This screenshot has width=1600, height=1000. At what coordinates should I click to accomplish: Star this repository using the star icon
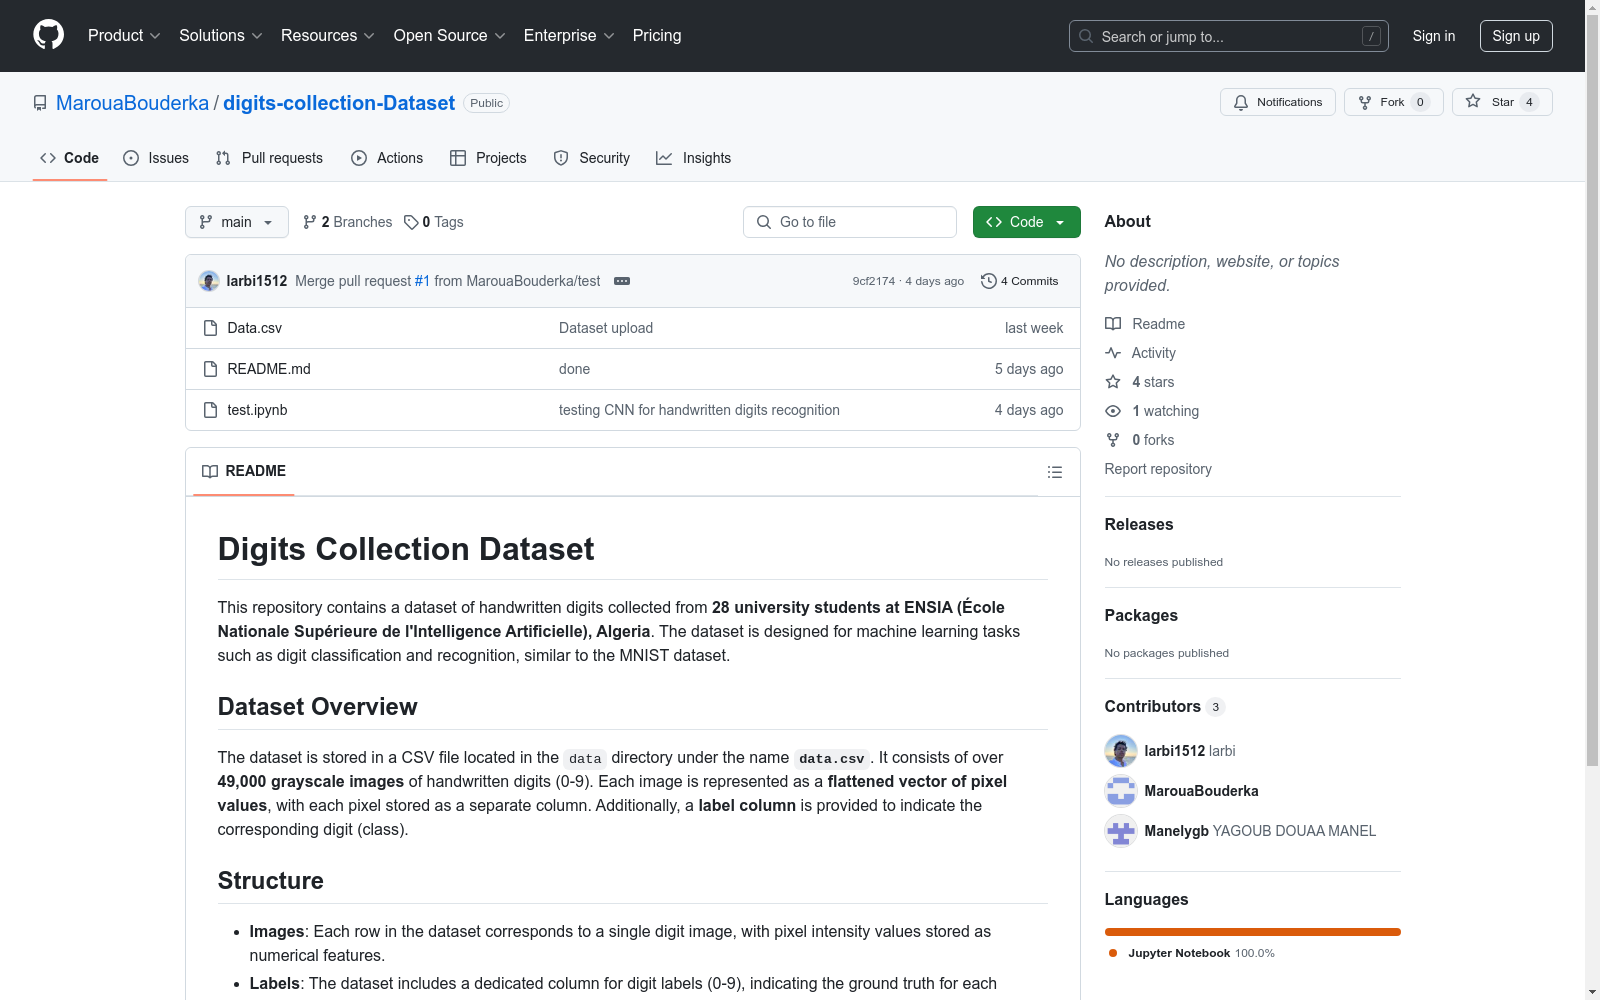[x=1473, y=102]
